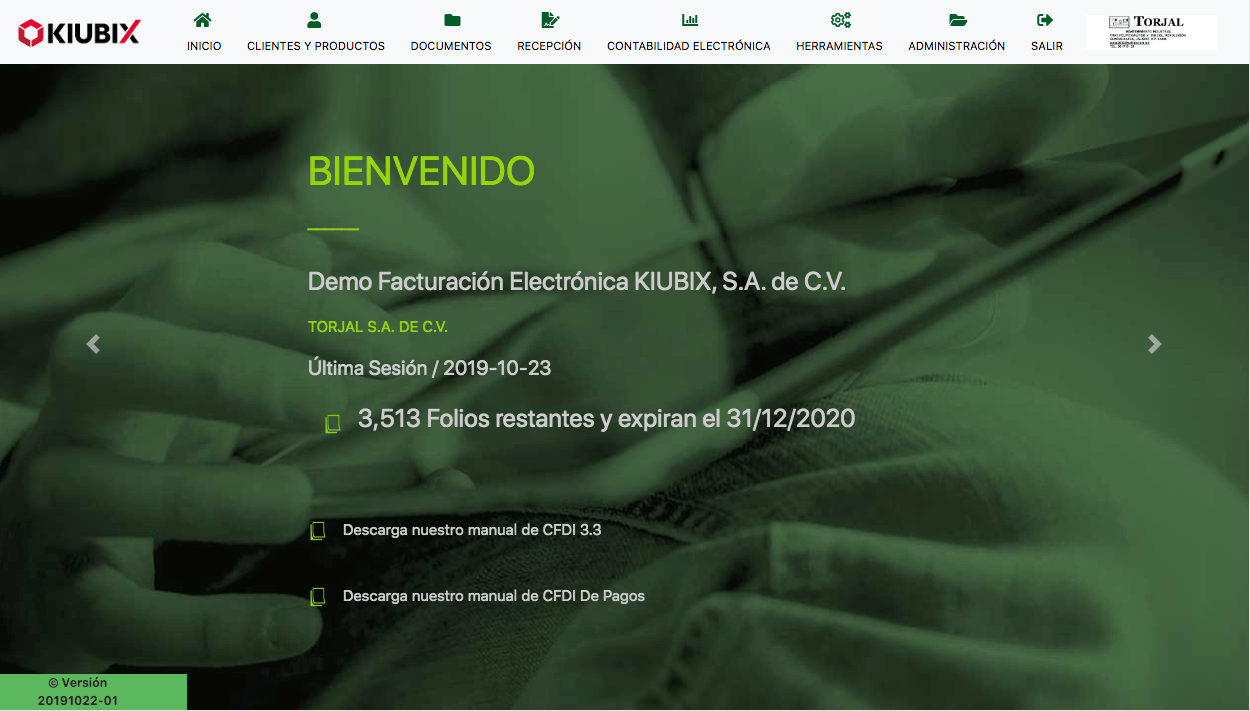Click the gears icon above Herramientas
1250x711 pixels.
click(839, 20)
